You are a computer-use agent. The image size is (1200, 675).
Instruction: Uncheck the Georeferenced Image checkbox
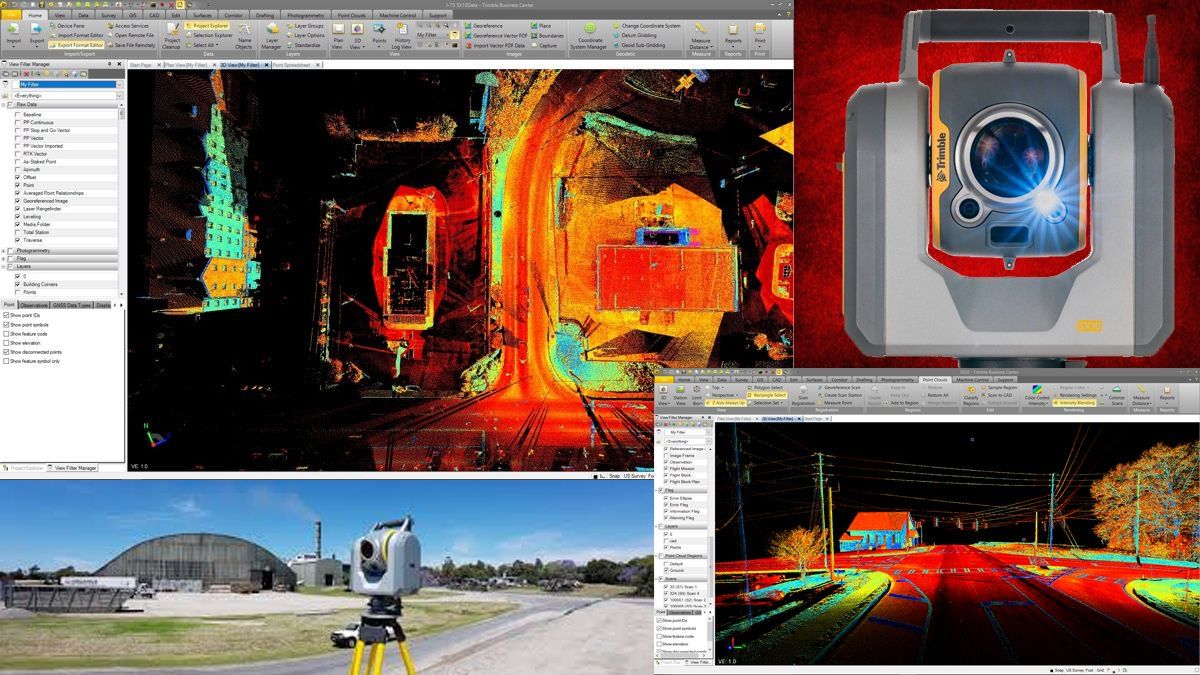(x=16, y=201)
